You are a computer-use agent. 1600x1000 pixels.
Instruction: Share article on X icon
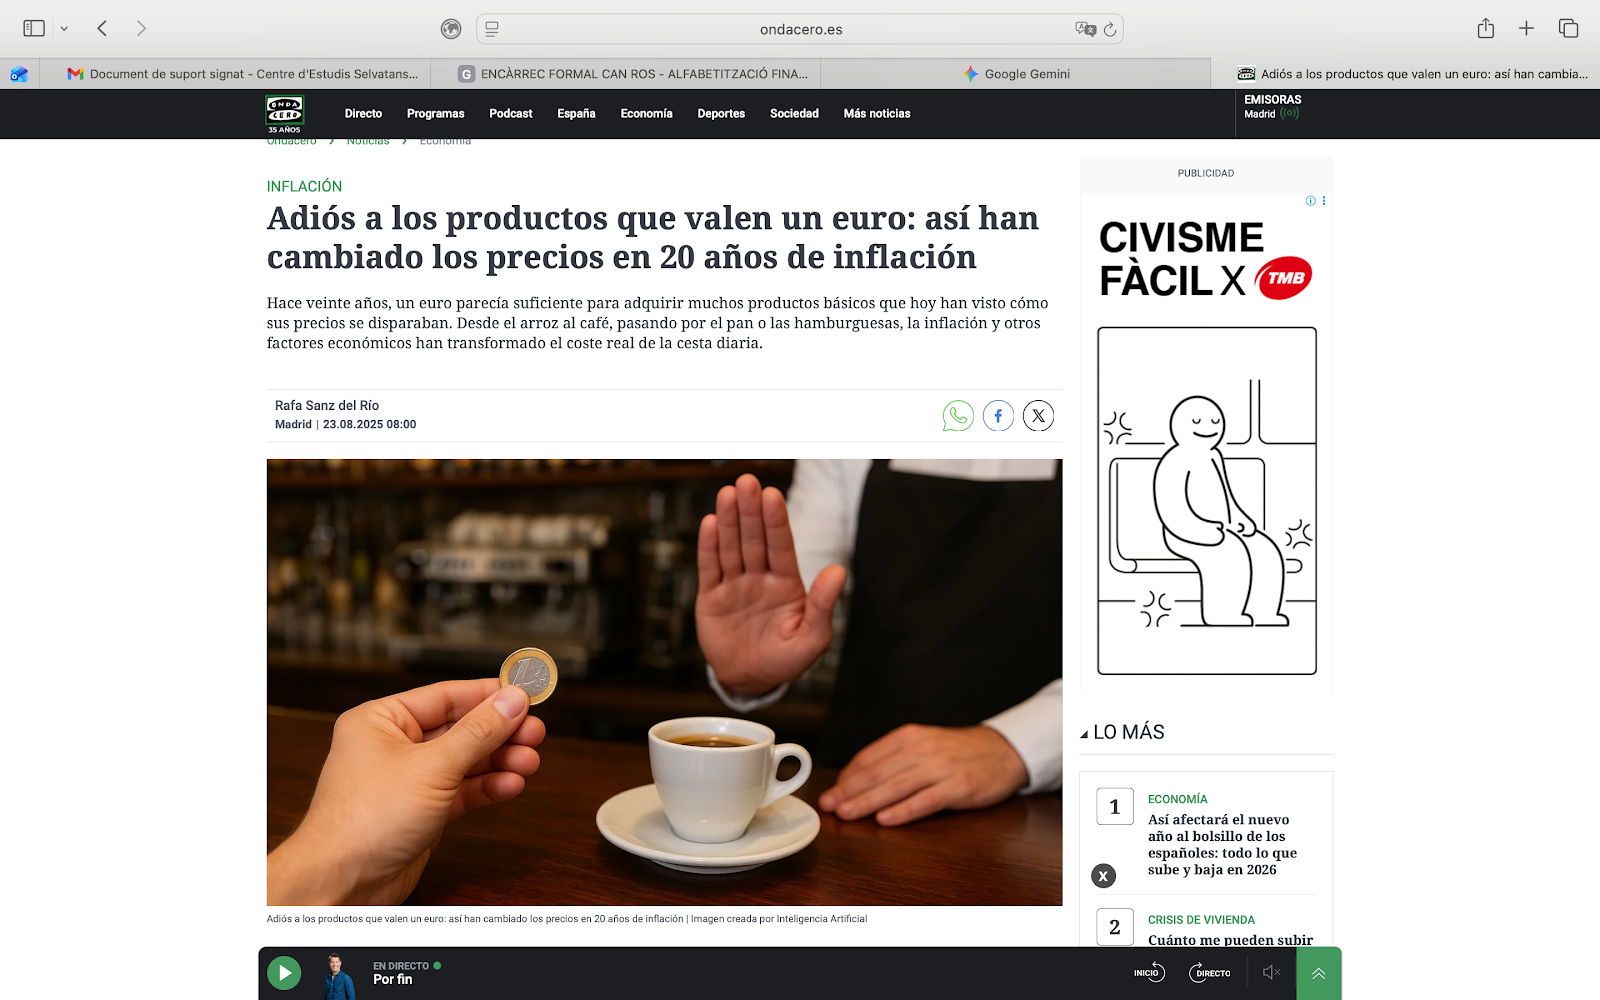coord(1038,415)
